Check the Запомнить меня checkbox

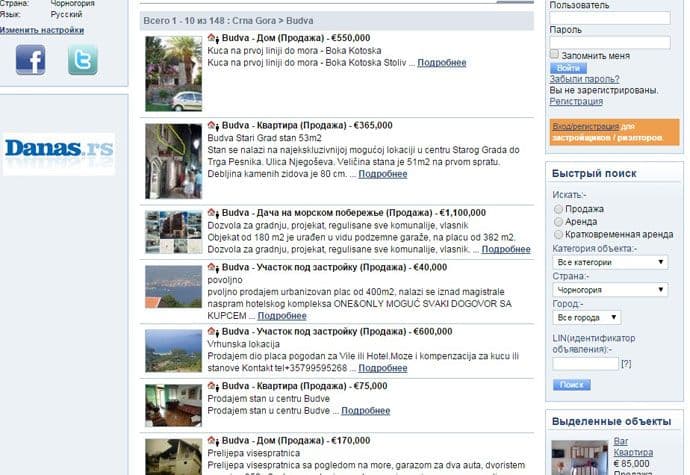(554, 54)
